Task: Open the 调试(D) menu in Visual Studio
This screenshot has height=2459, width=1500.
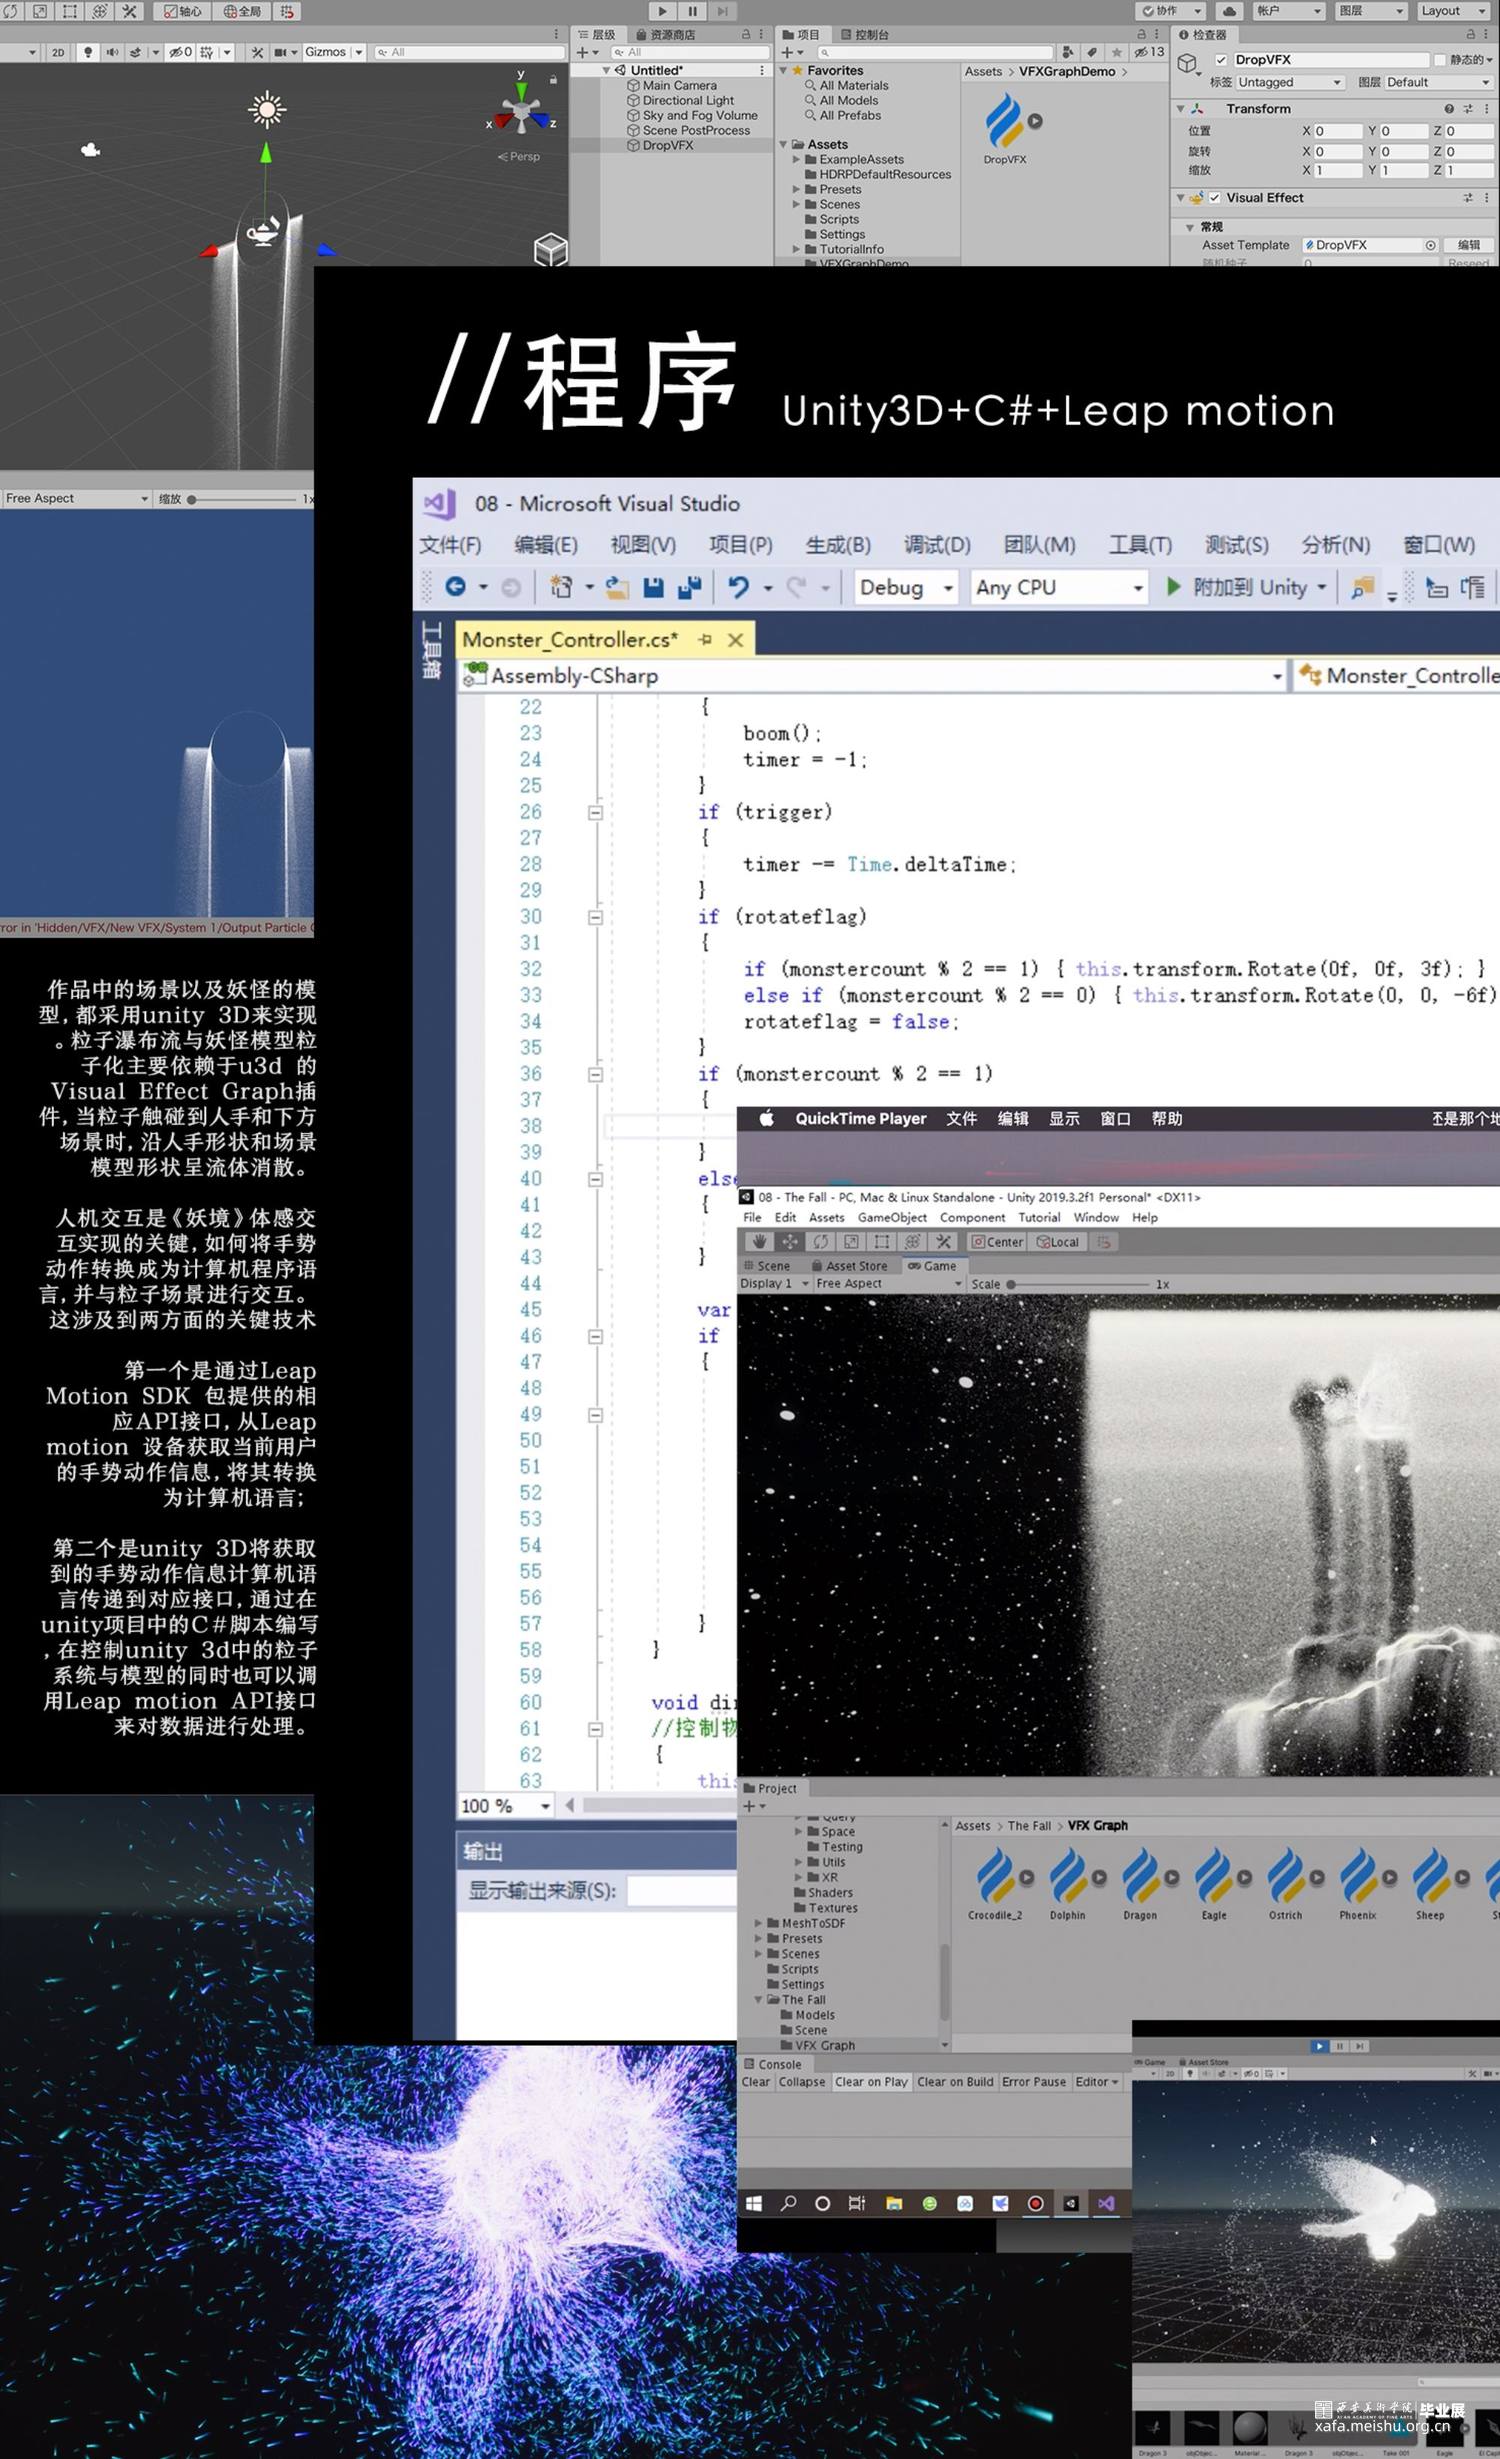Action: (x=936, y=545)
